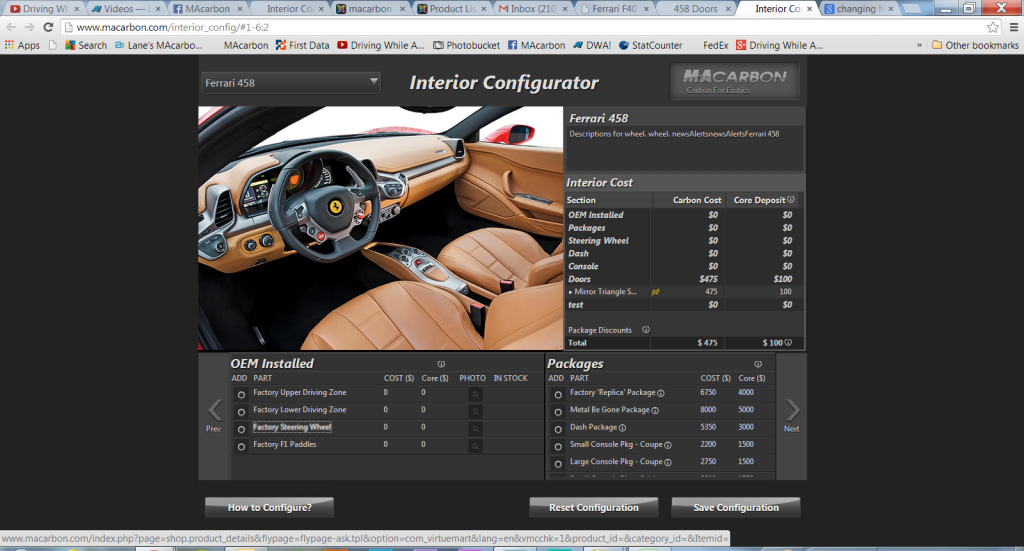This screenshot has height=551, width=1024.
Task: Switch to Ferrari F40 tab
Action: 614,8
